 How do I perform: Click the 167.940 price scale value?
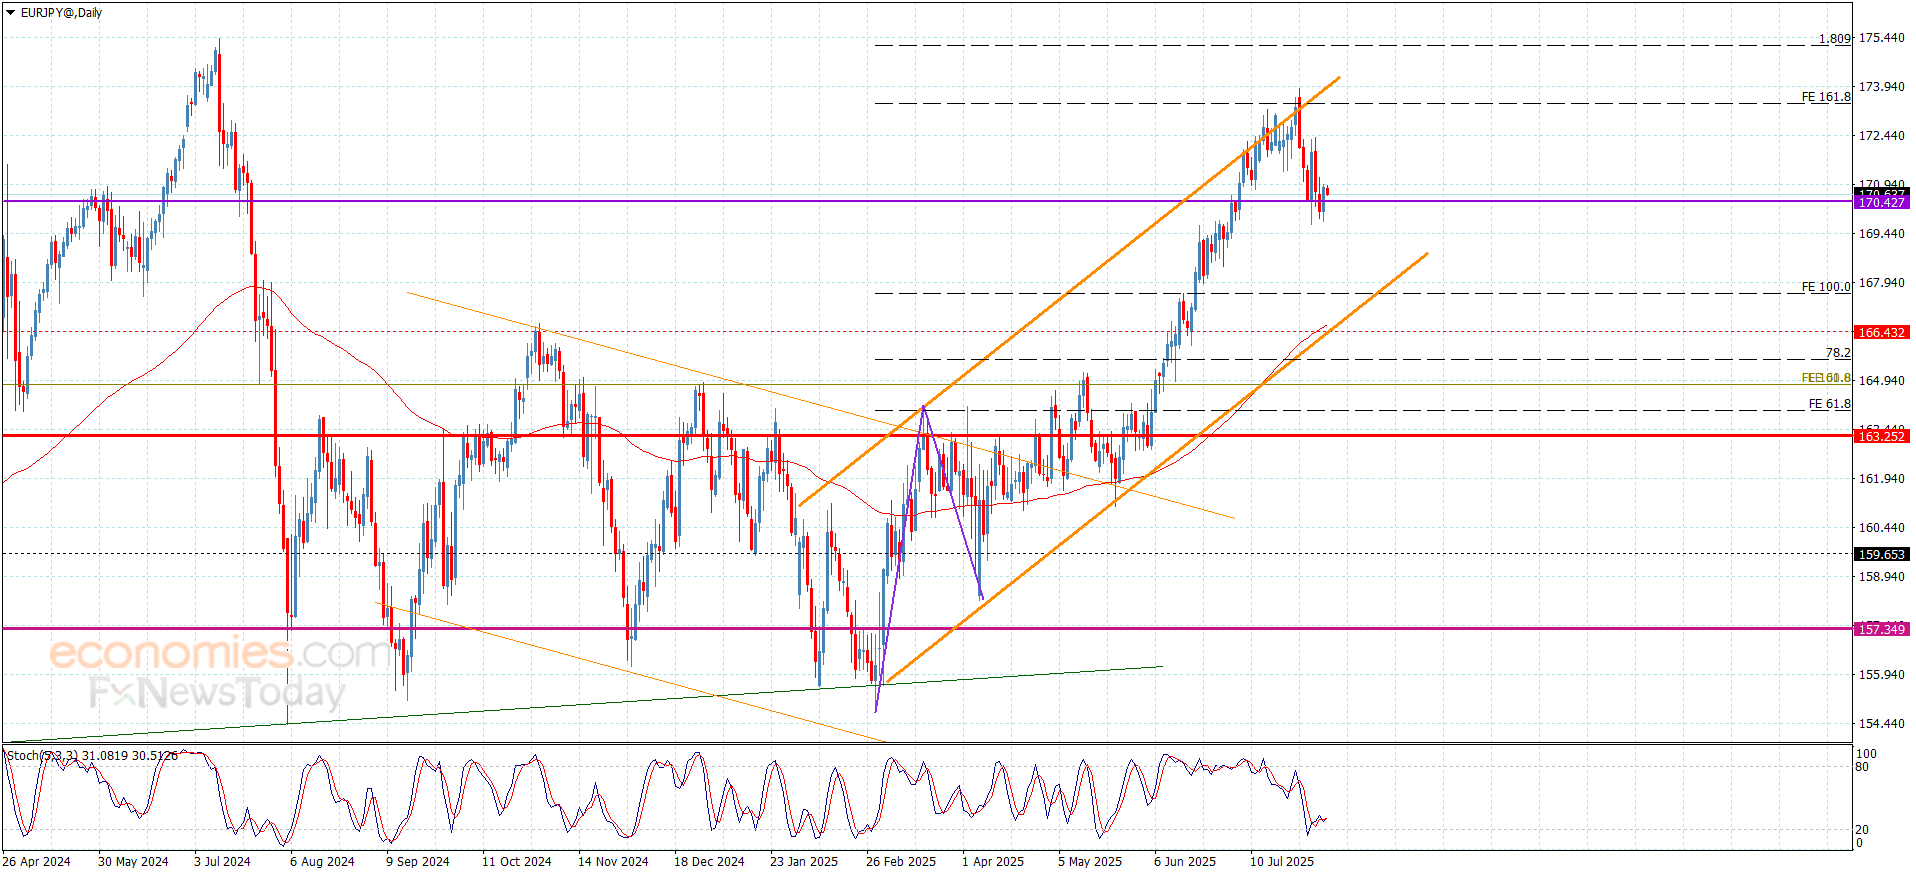click(x=1881, y=283)
